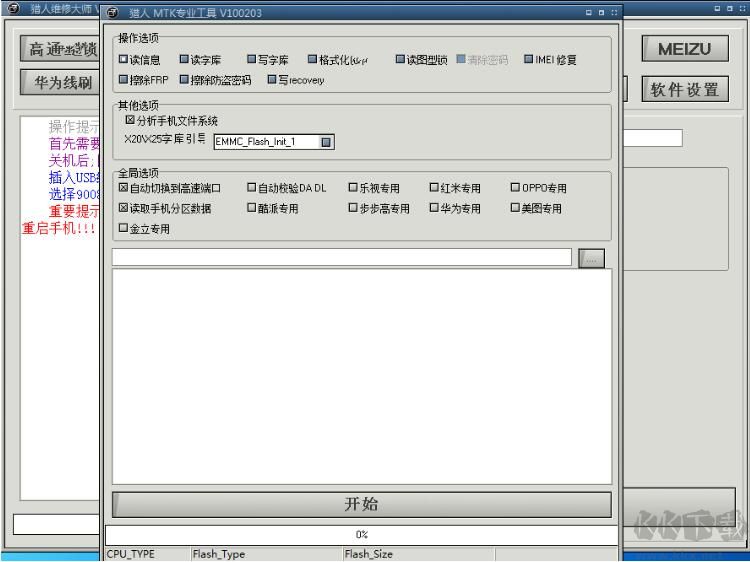
Task: Check the 步步高专用 option
Action: click(x=353, y=208)
